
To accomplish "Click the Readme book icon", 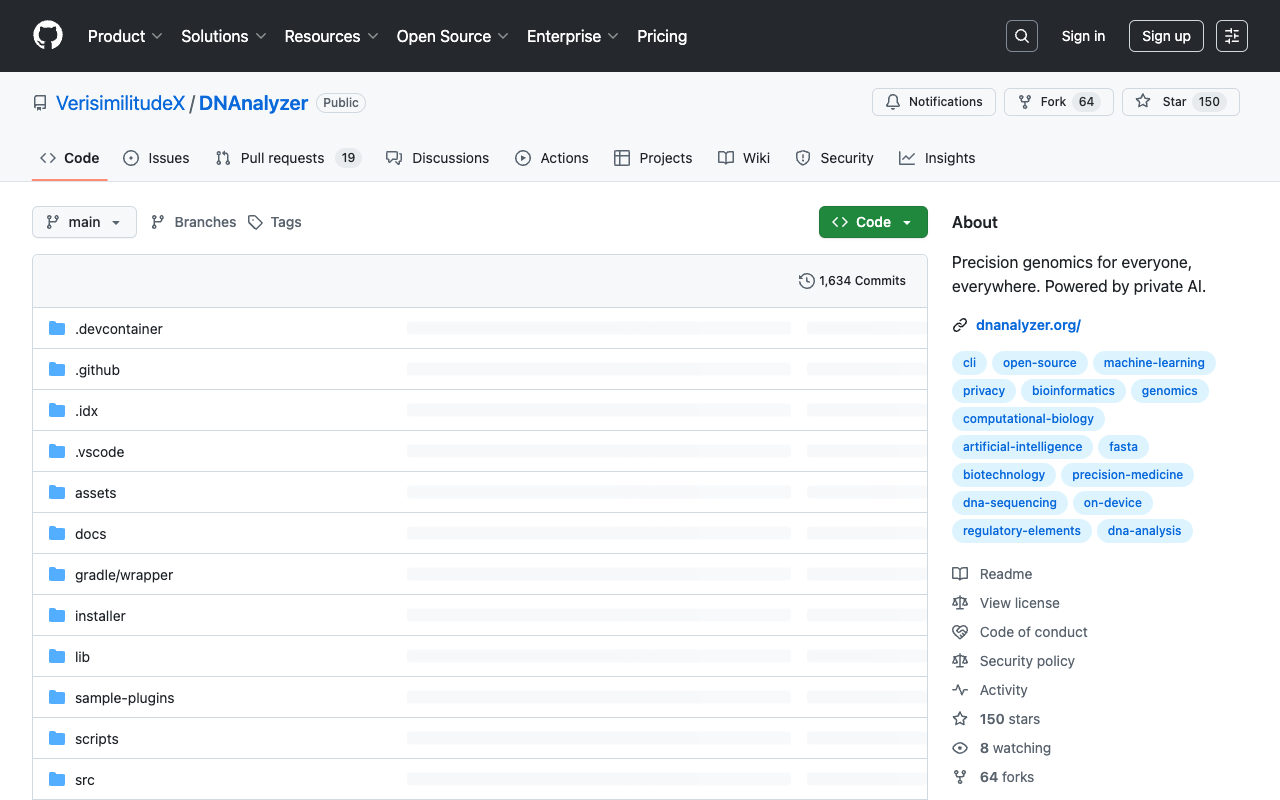I will tap(960, 574).
